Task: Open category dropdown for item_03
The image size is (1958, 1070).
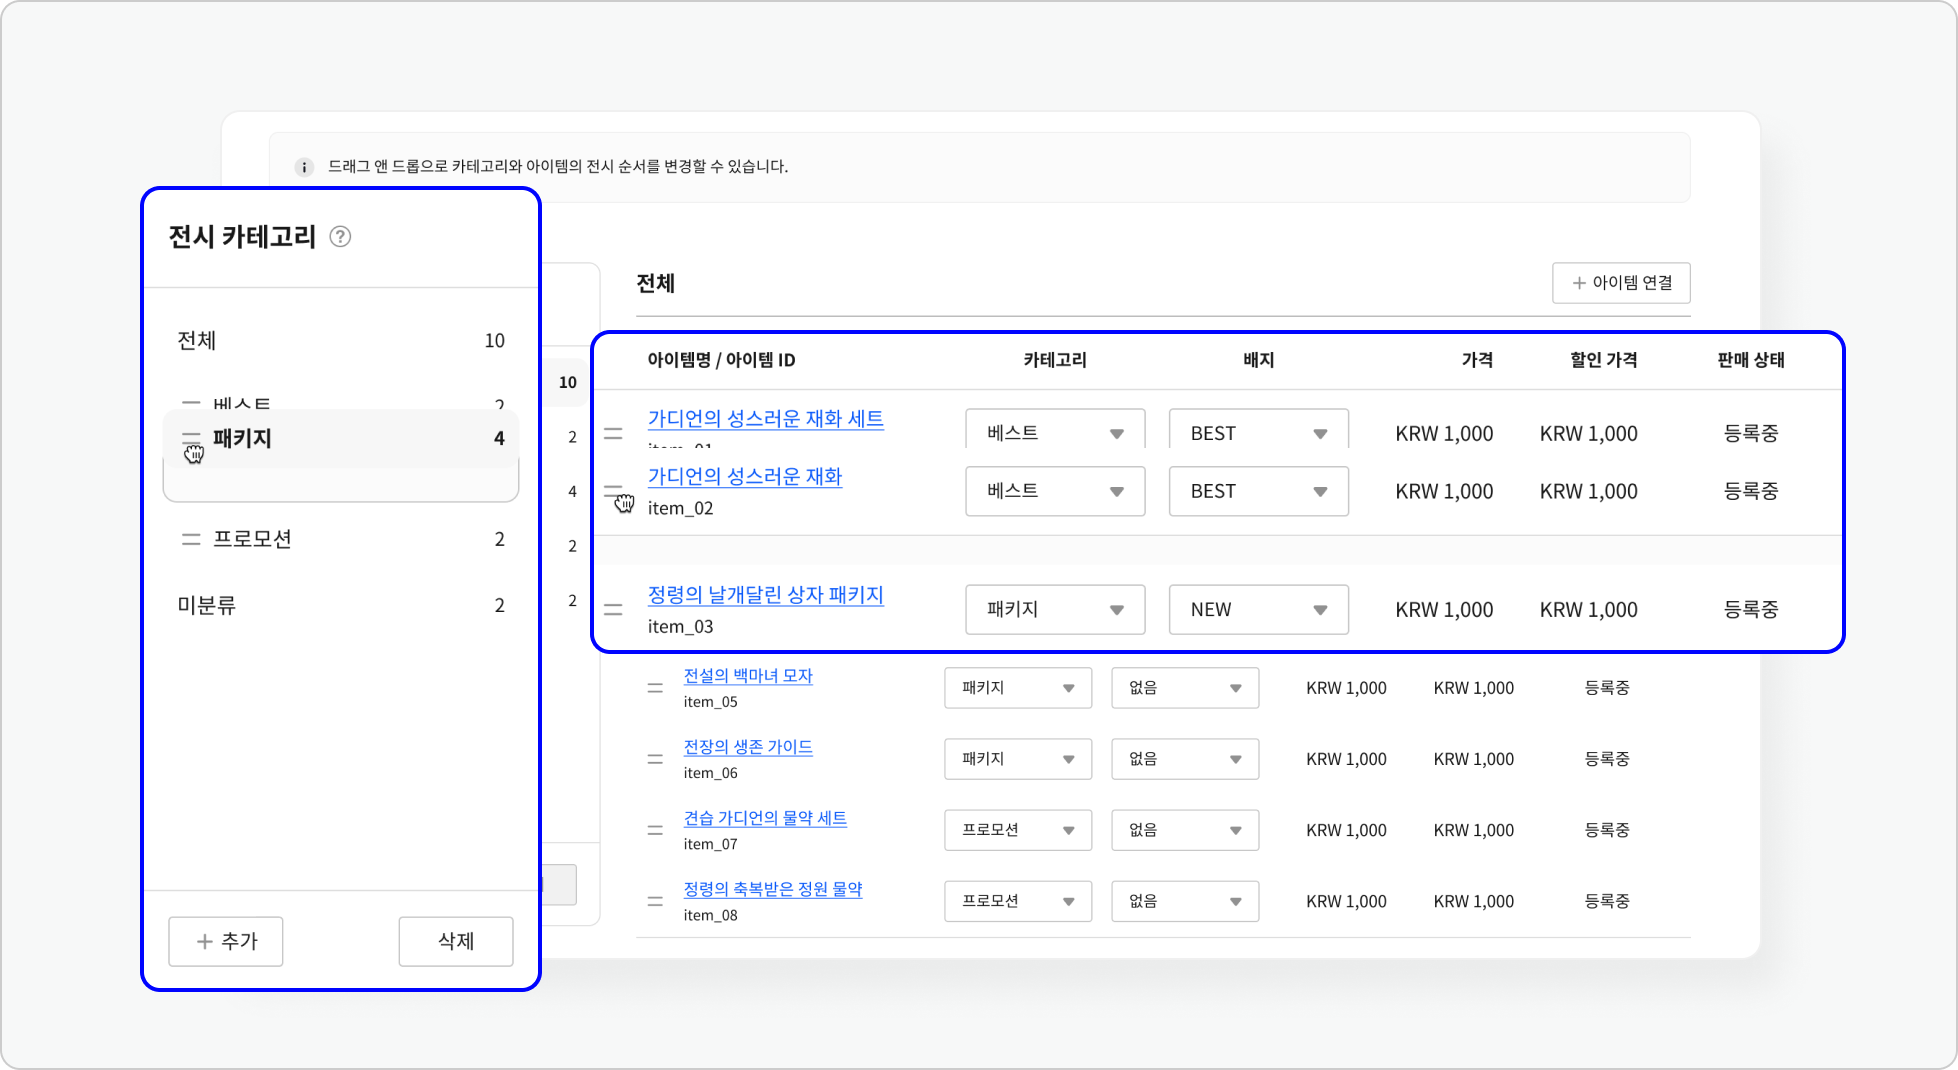Action: click(x=1054, y=610)
